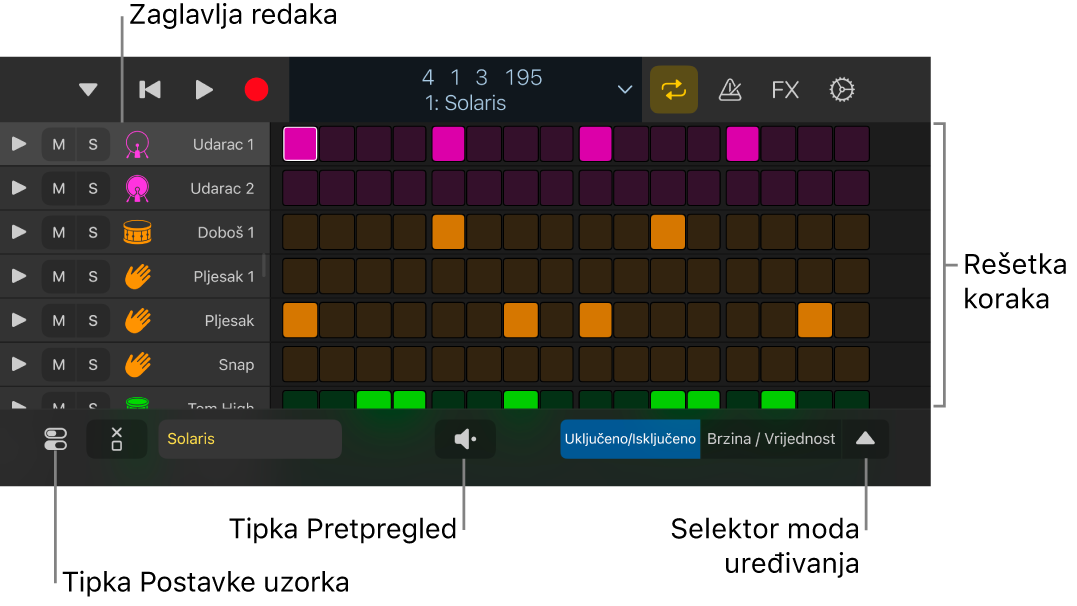Select the snare drum icon of Doboš 1

pyautogui.click(x=137, y=232)
